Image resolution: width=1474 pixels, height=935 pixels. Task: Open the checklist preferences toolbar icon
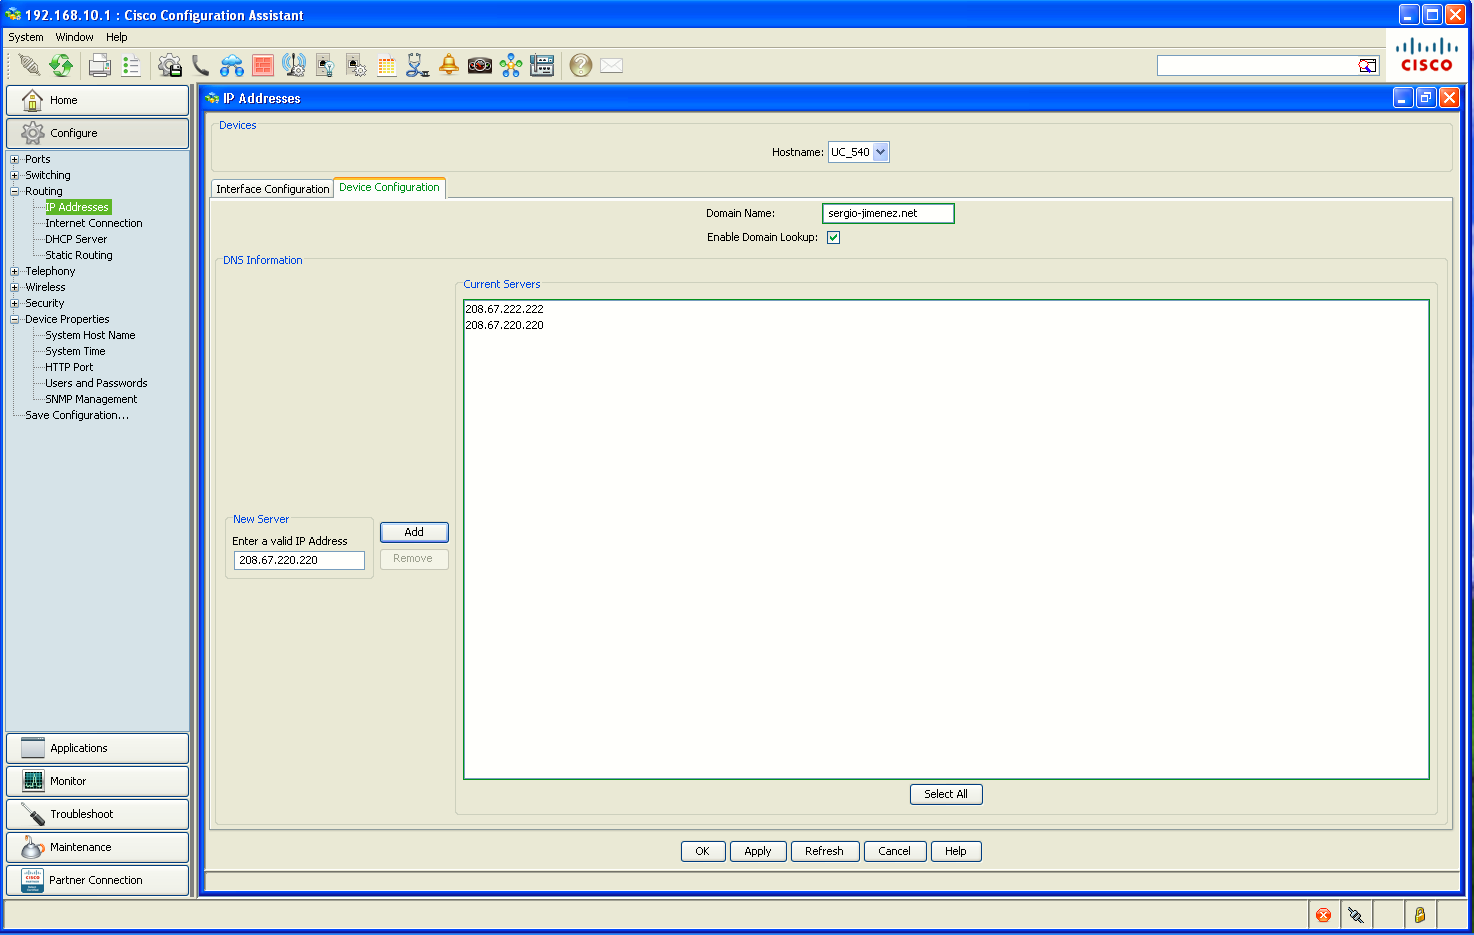click(131, 65)
